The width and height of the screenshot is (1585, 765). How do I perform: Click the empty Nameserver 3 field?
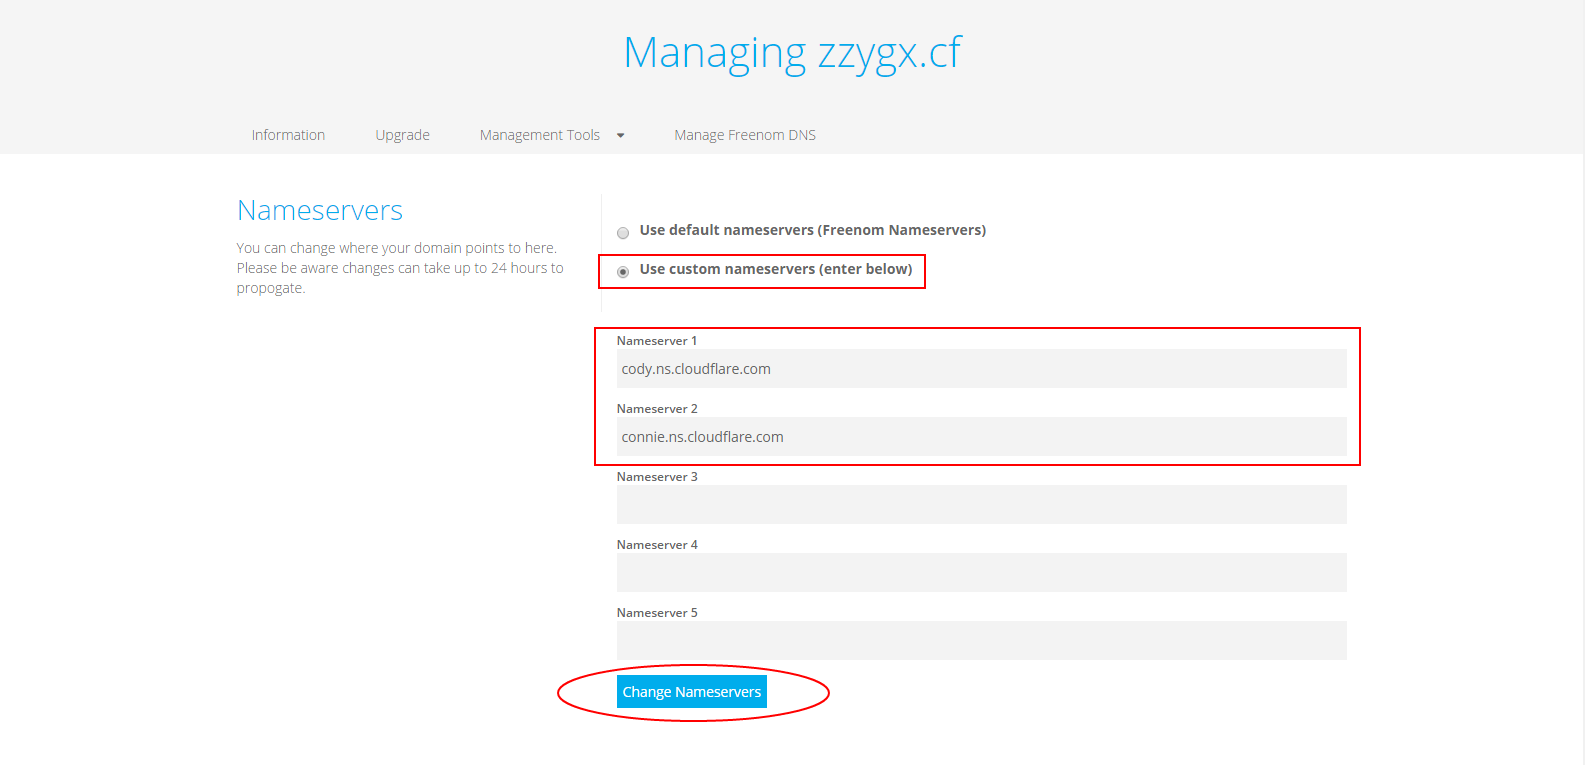[981, 504]
